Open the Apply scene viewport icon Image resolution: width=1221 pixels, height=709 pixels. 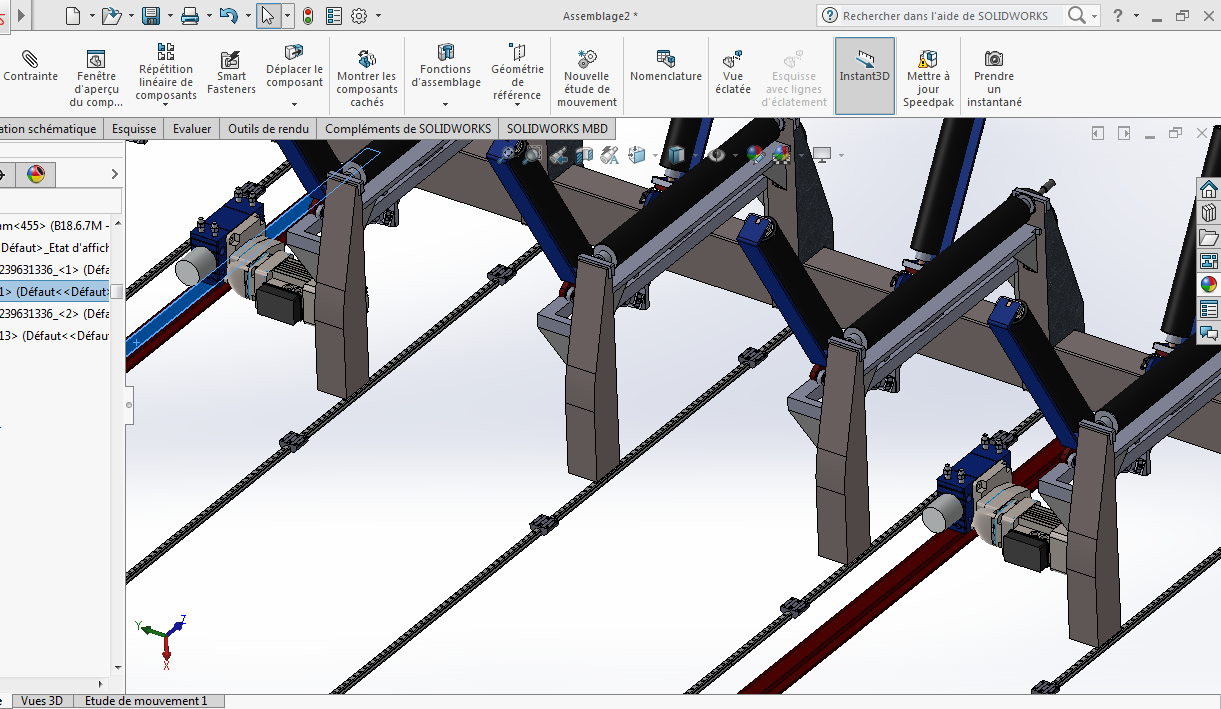pyautogui.click(x=781, y=154)
